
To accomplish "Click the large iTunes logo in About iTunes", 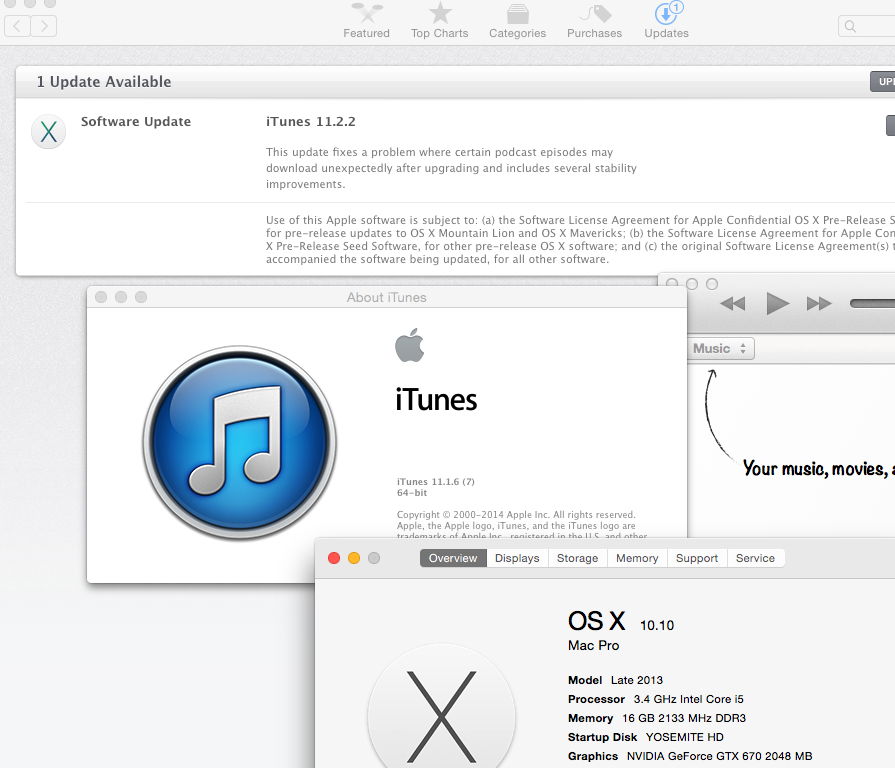I will [240, 443].
